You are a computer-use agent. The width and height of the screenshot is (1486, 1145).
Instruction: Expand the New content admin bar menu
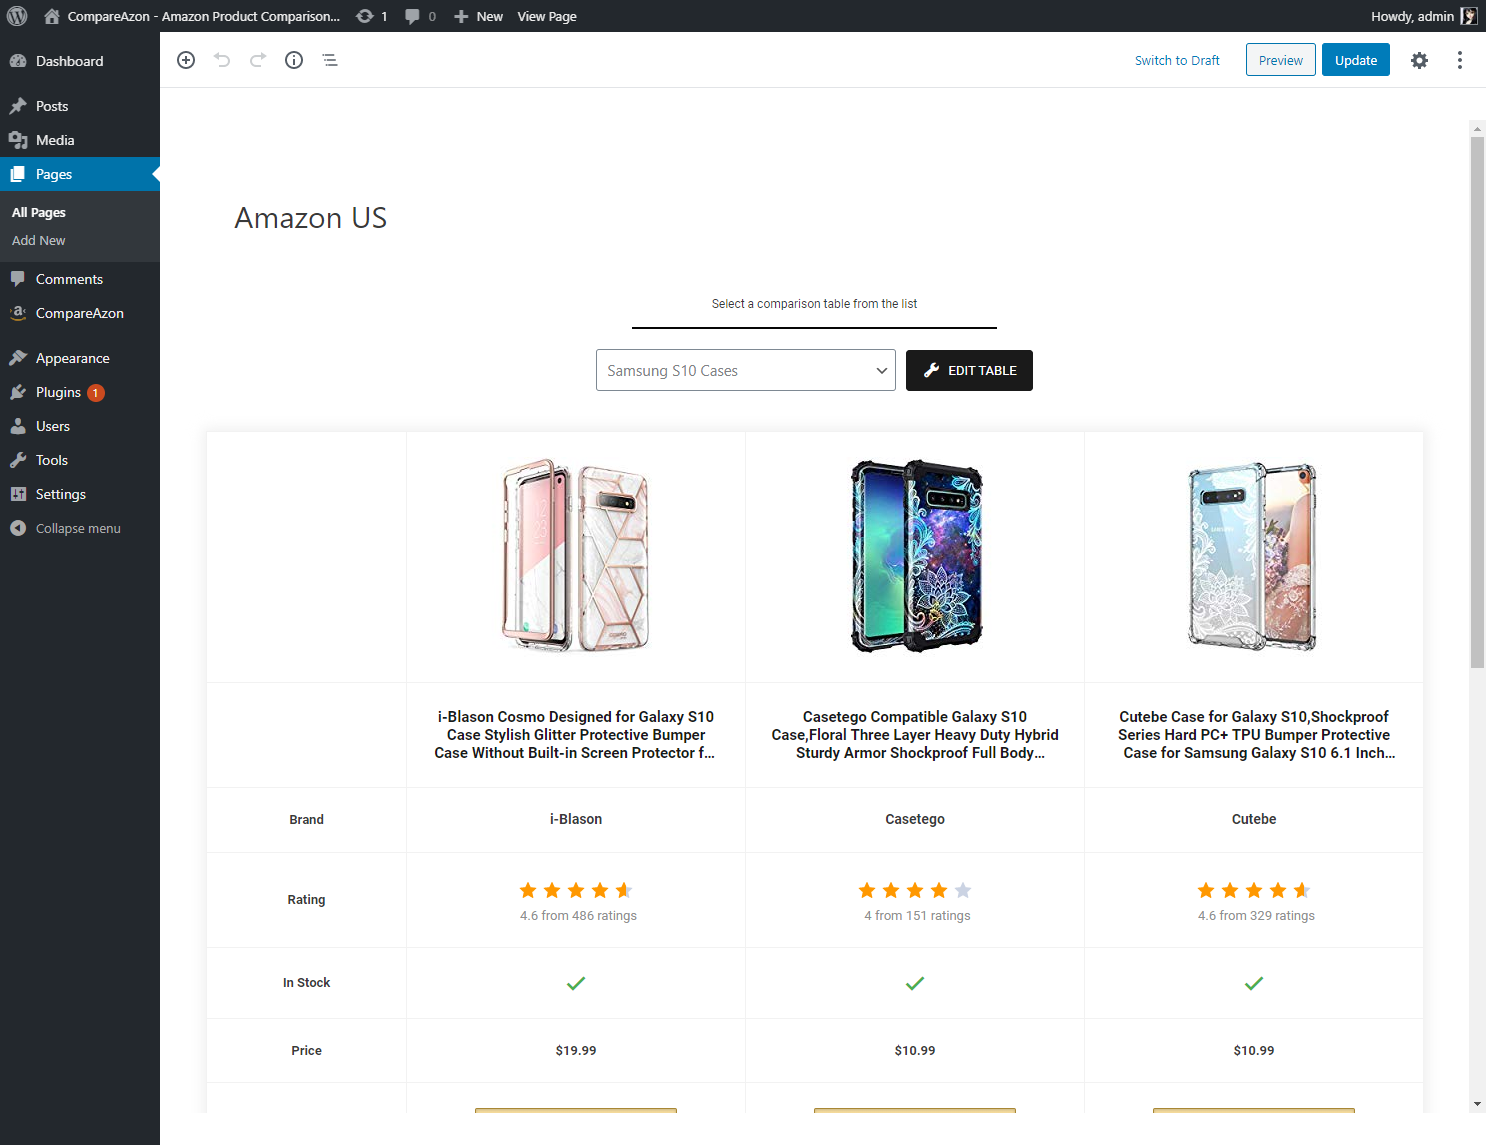pos(478,16)
